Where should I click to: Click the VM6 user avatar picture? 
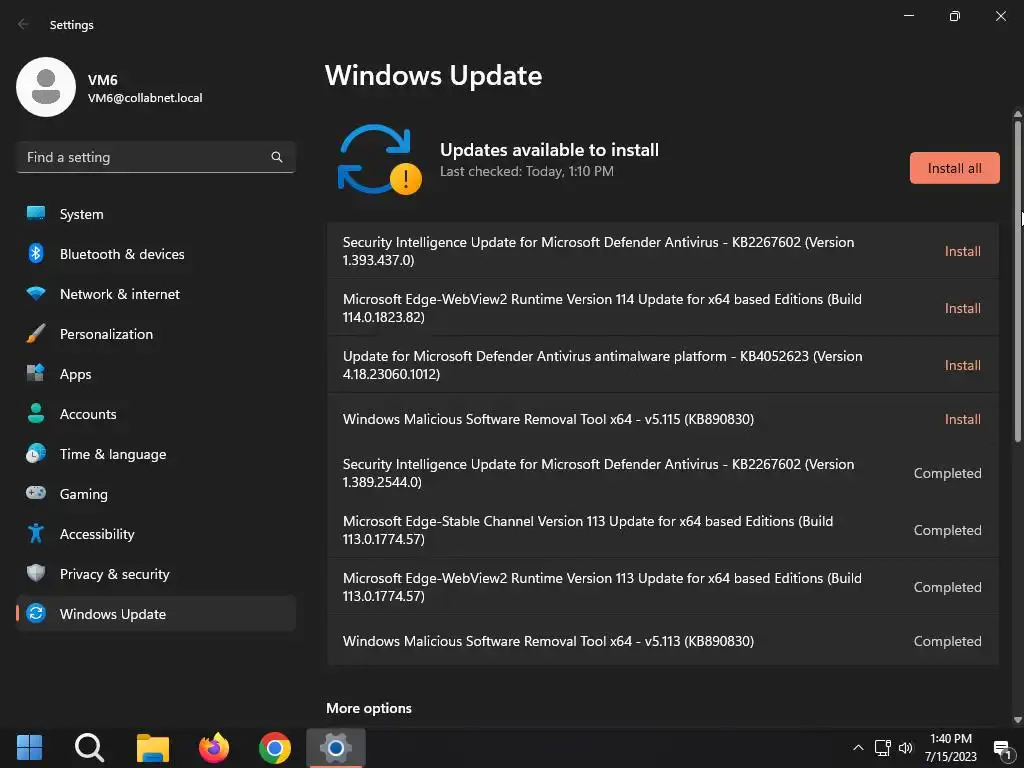pyautogui.click(x=46, y=87)
